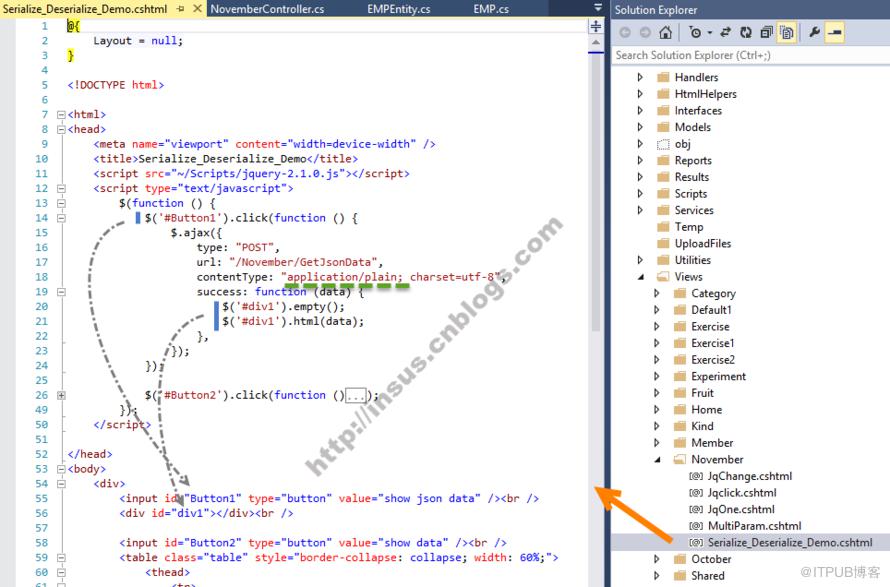Click the editor split window handle
Image resolution: width=890 pixels, height=587 pixels.
[595, 26]
